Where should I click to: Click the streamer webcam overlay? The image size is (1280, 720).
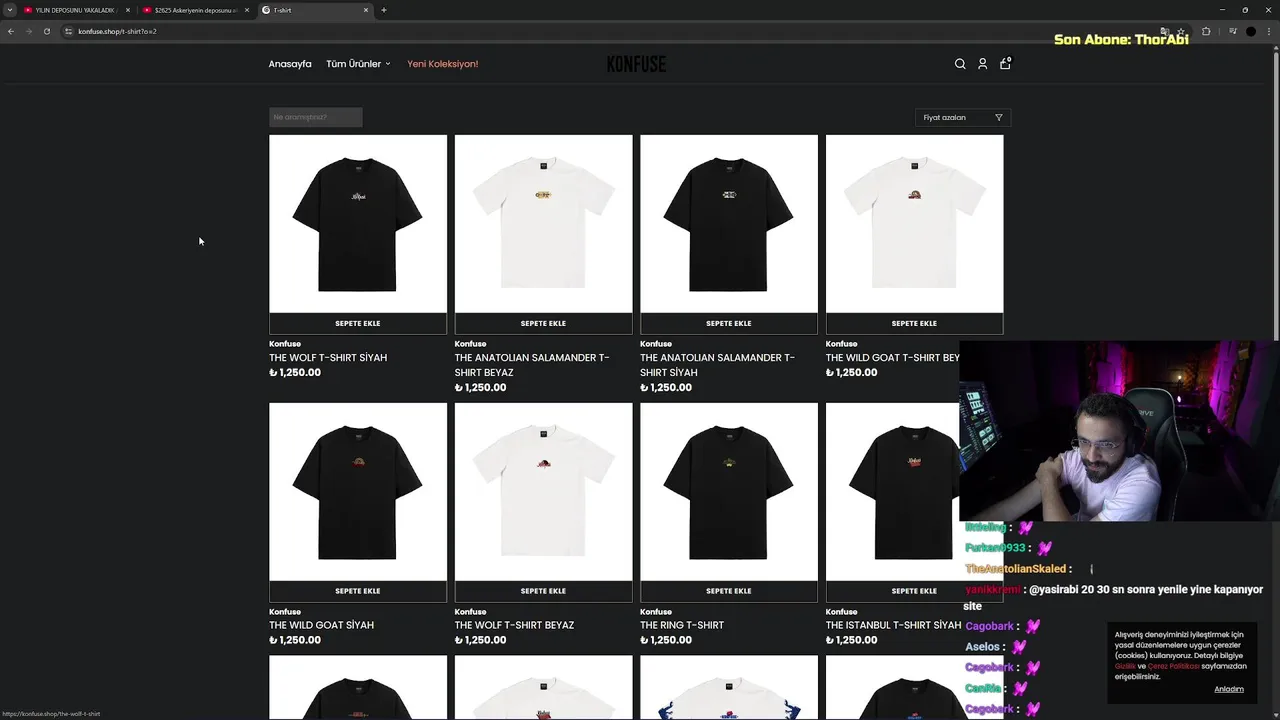pos(1119,432)
